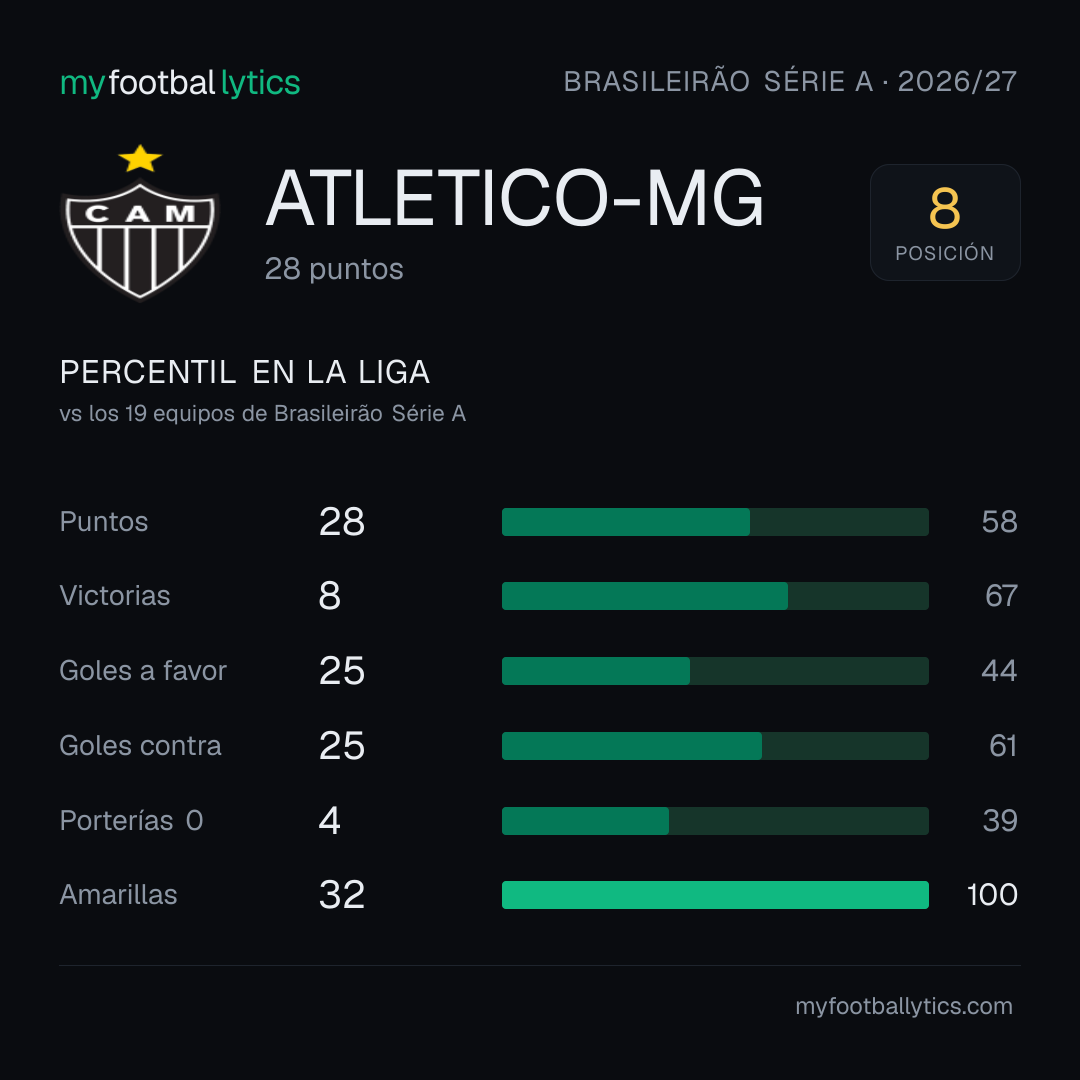Click the Porterías 0 percentile bar
This screenshot has width=1080, height=1080.
point(715,821)
